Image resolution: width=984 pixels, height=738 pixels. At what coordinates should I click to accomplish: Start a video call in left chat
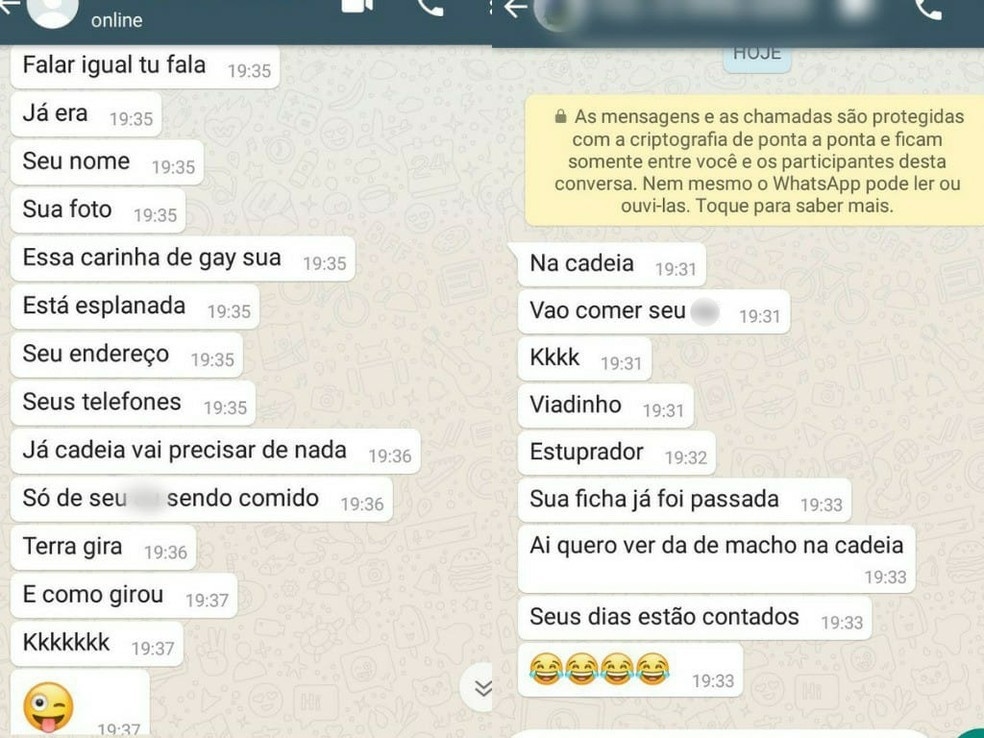357,6
